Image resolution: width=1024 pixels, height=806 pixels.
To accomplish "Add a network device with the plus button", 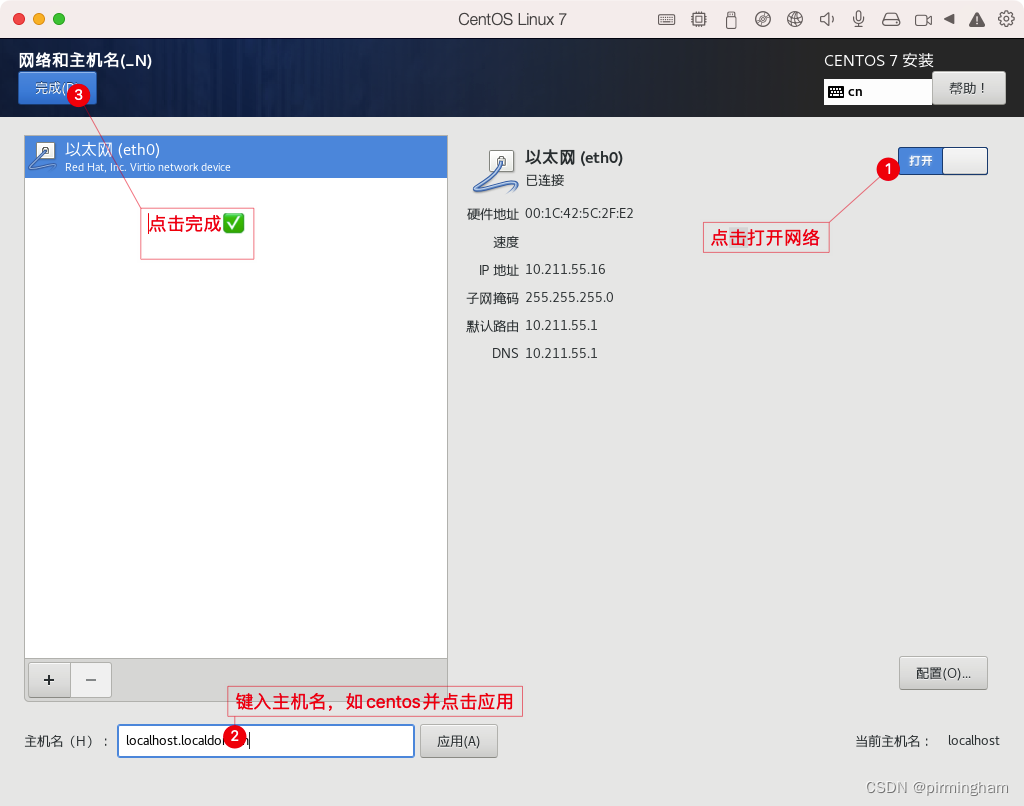I will pyautogui.click(x=49, y=680).
